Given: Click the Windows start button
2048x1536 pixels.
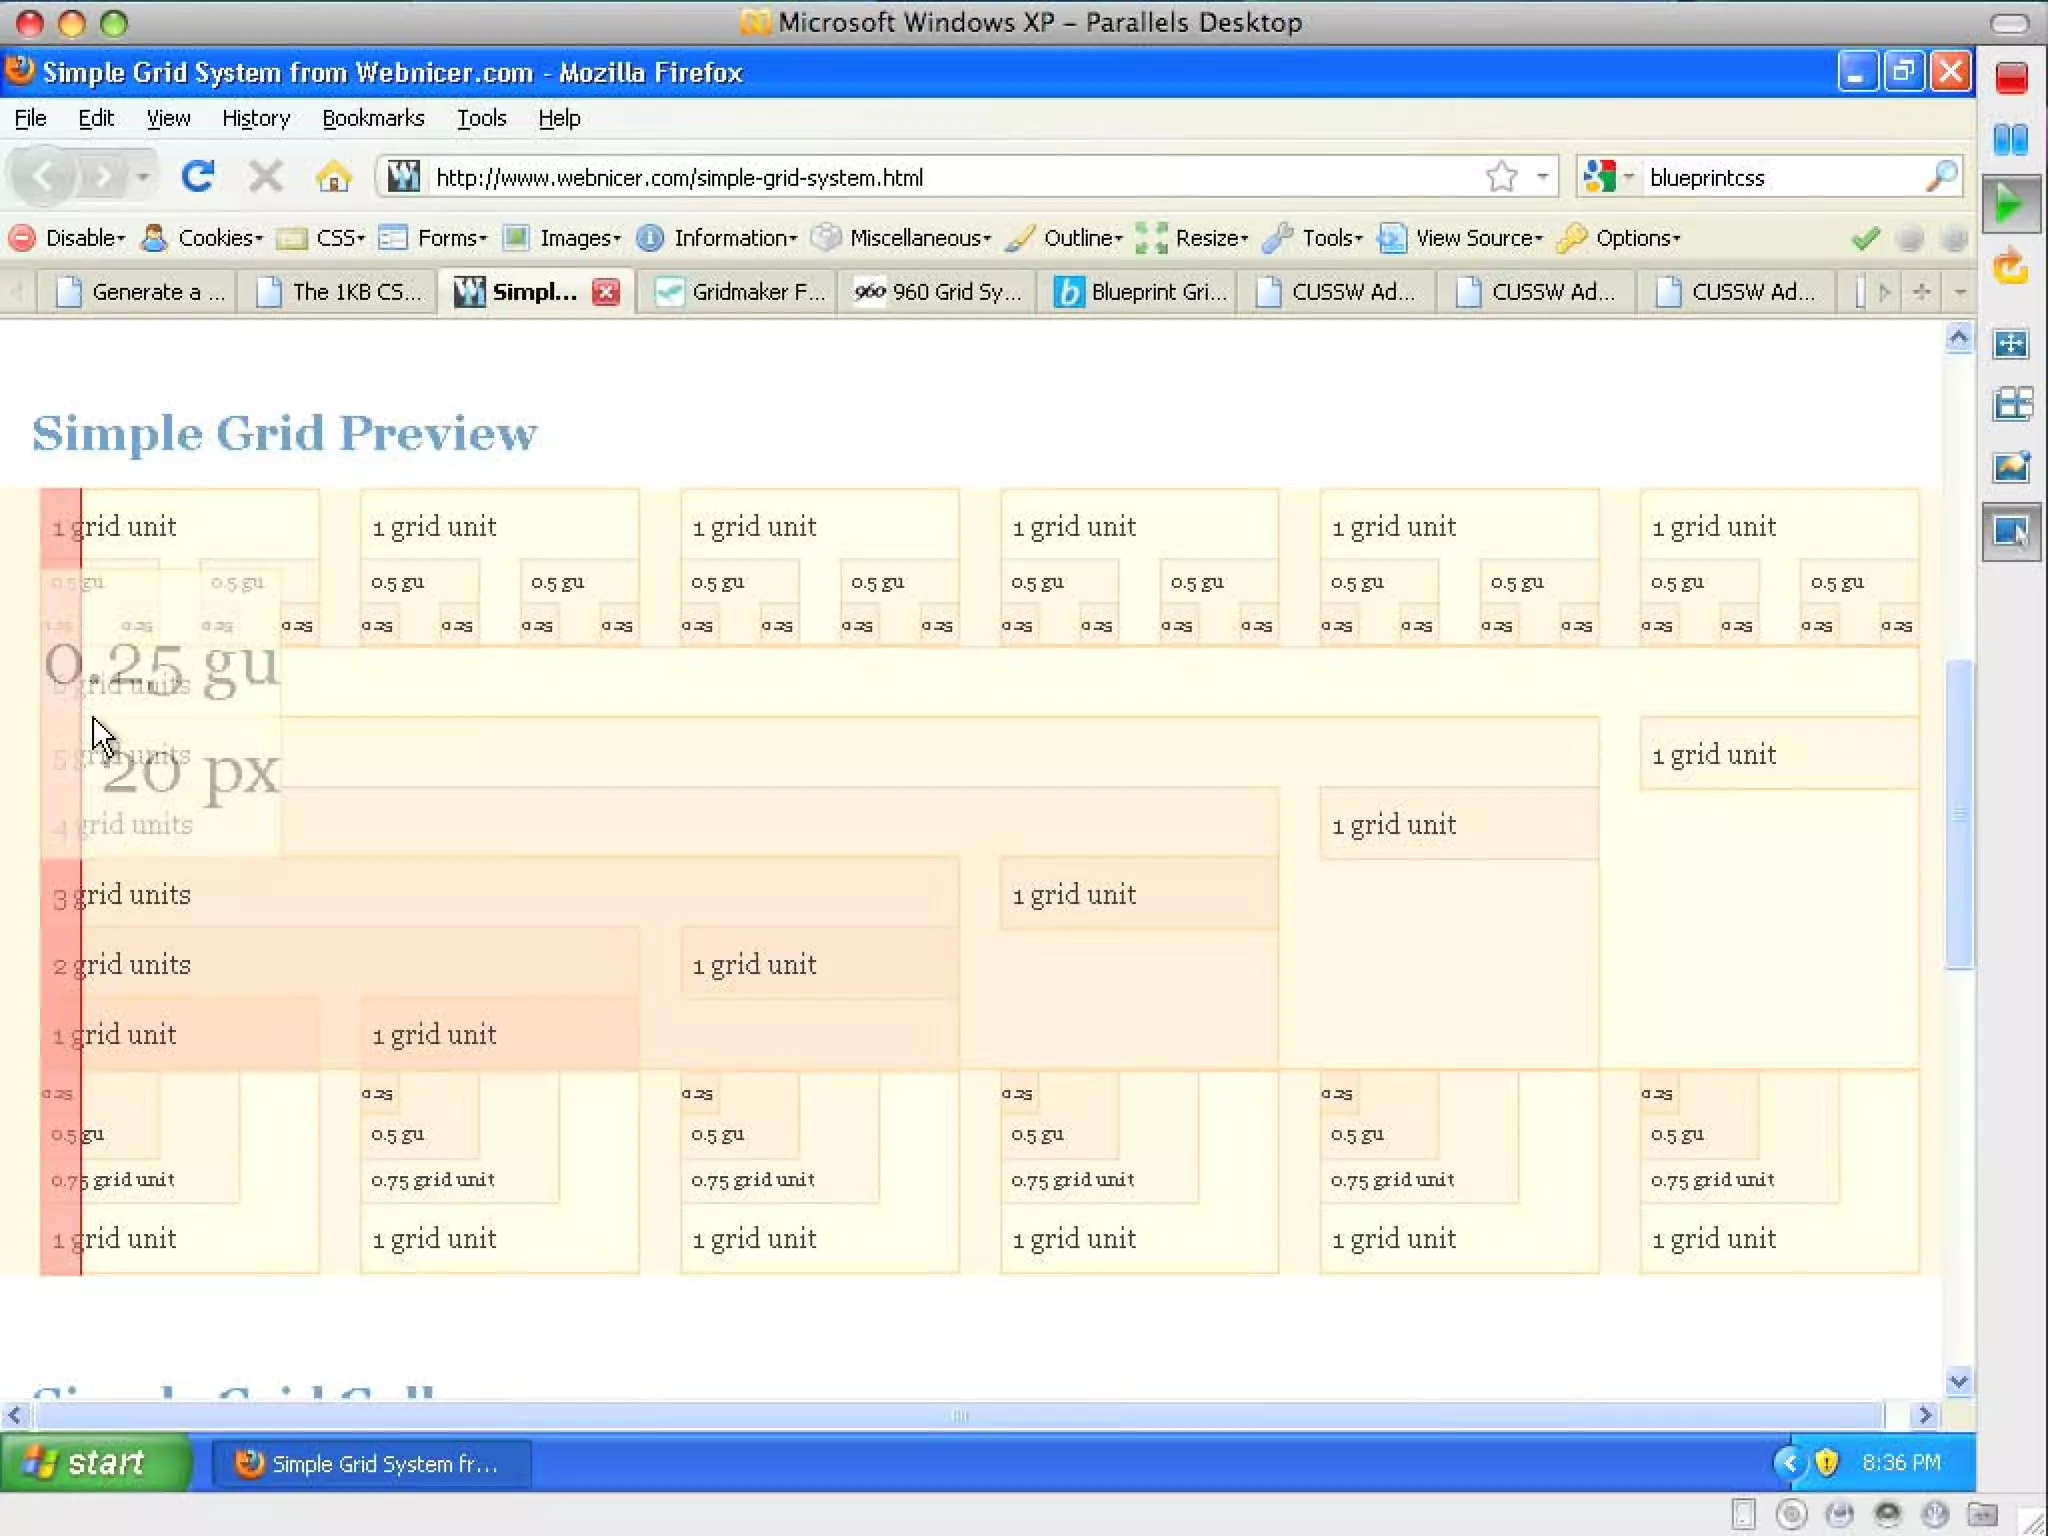Looking at the screenshot, I should tap(94, 1463).
